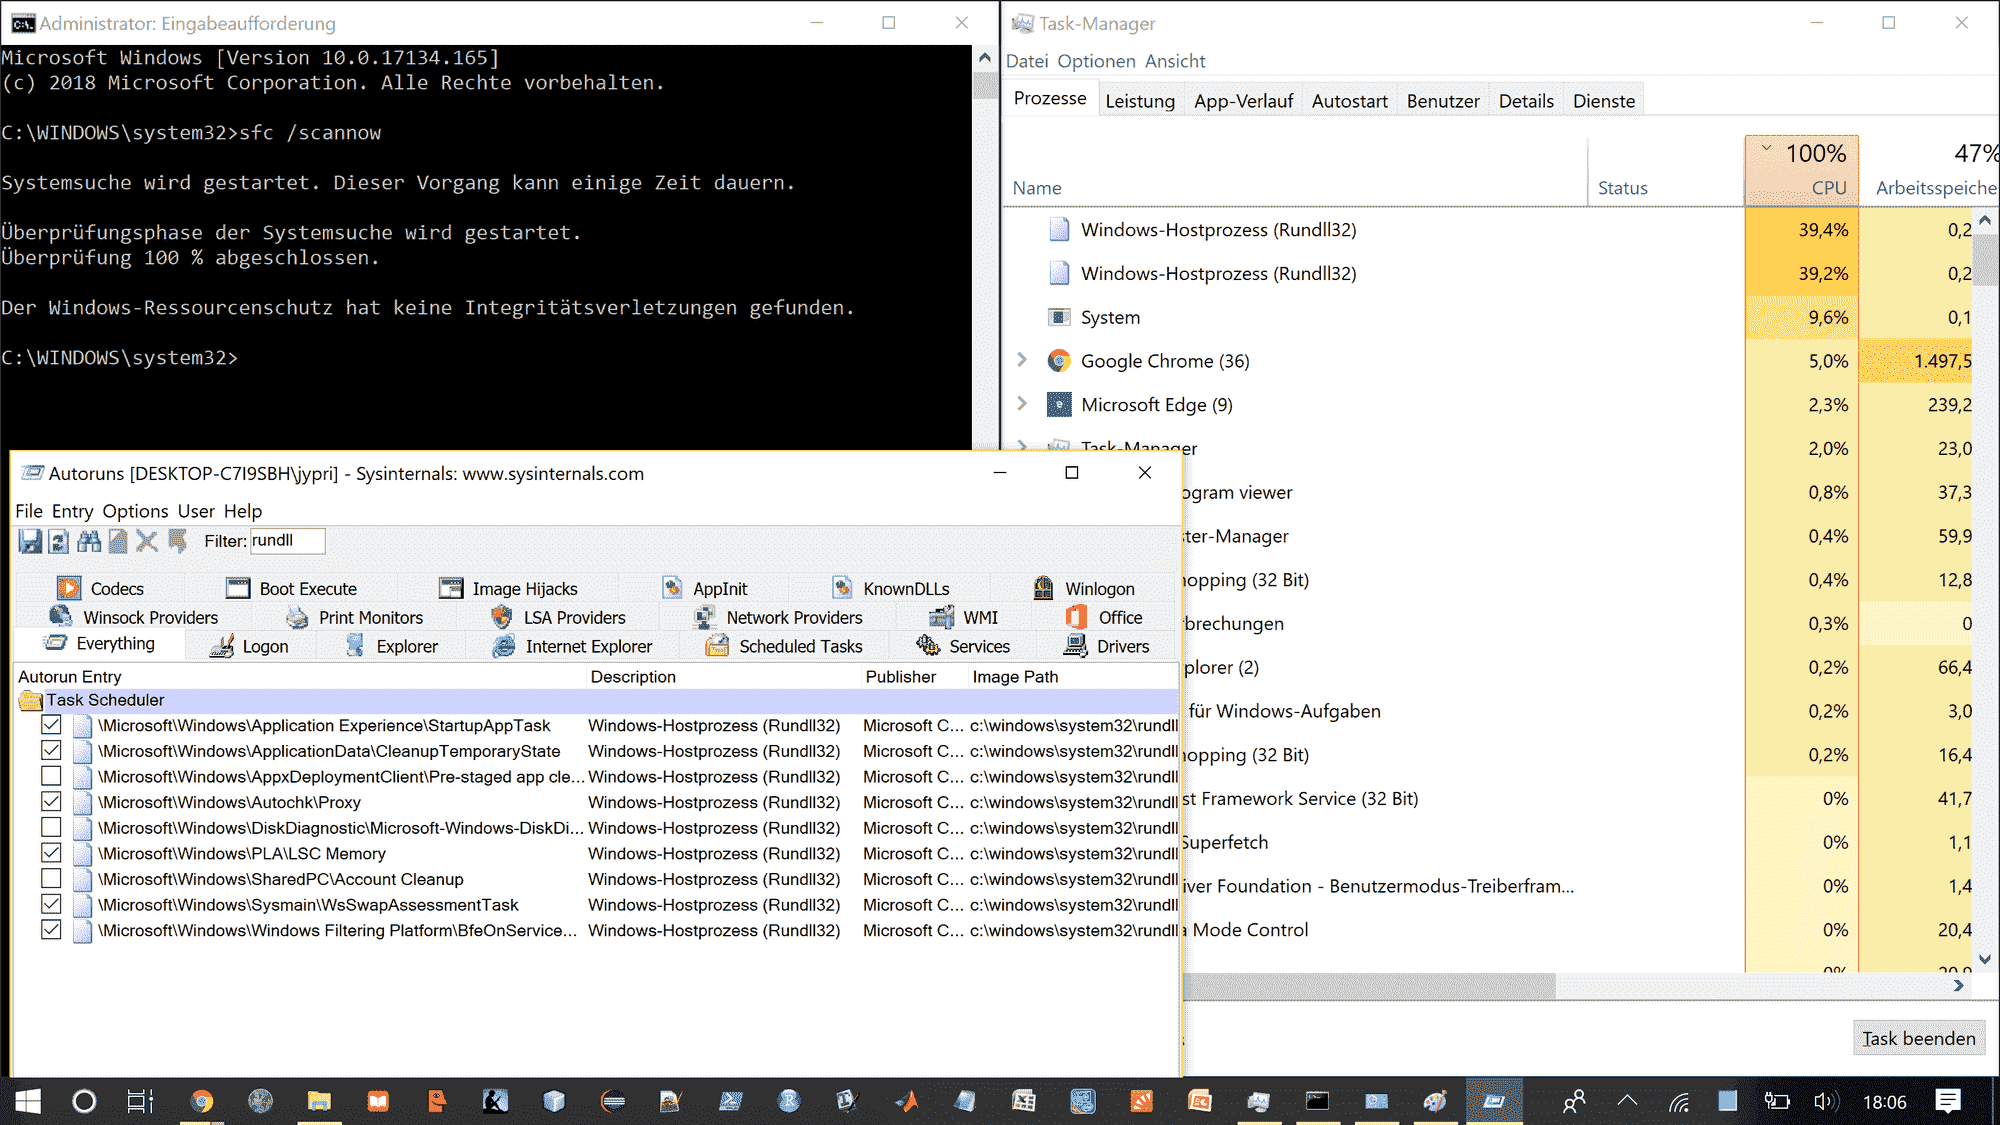
Task: Select the Task Scheduler group row
Action: click(597, 700)
